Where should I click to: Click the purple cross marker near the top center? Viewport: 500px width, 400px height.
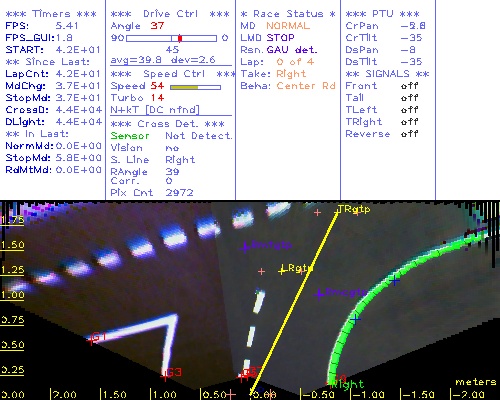(x=245, y=247)
